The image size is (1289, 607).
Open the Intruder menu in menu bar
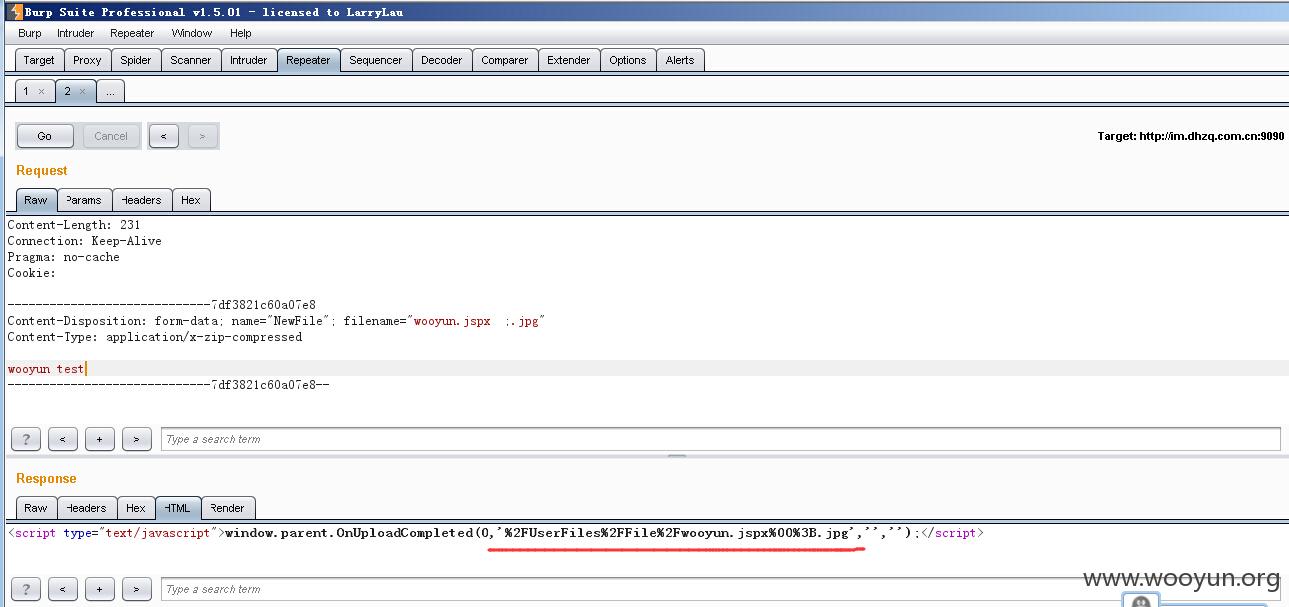tap(76, 33)
